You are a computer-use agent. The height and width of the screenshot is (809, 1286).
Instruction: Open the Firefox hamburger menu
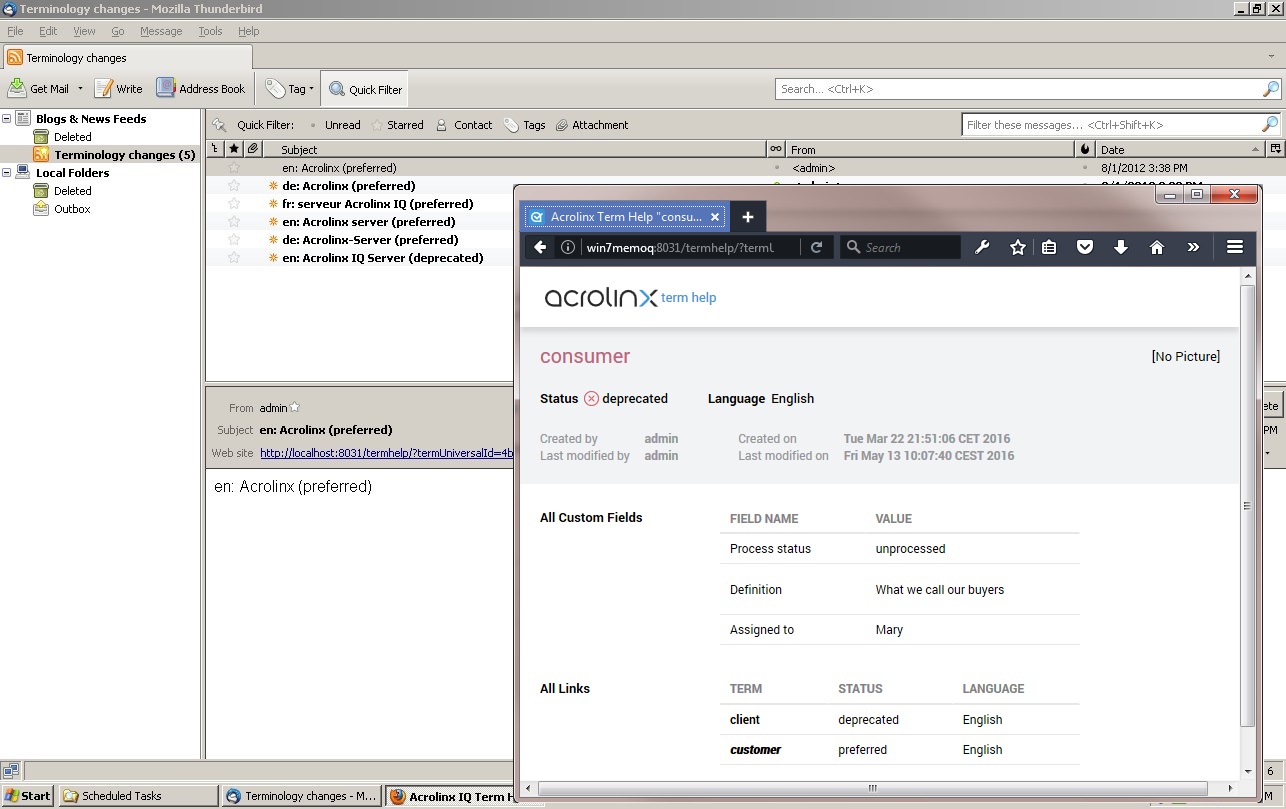tap(1235, 247)
